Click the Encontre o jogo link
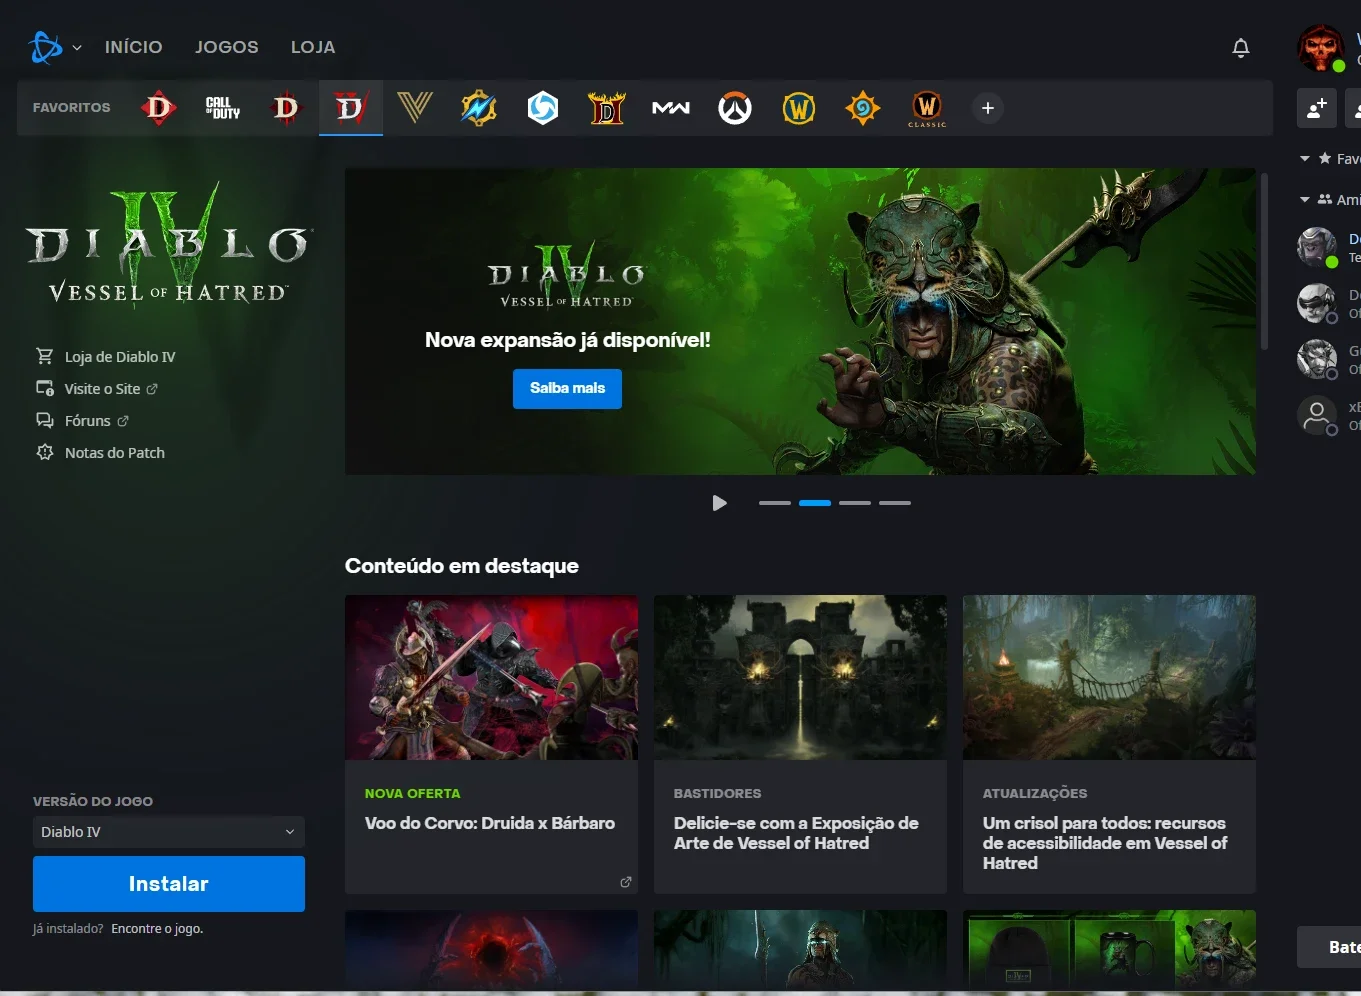The image size is (1361, 996). tap(157, 929)
